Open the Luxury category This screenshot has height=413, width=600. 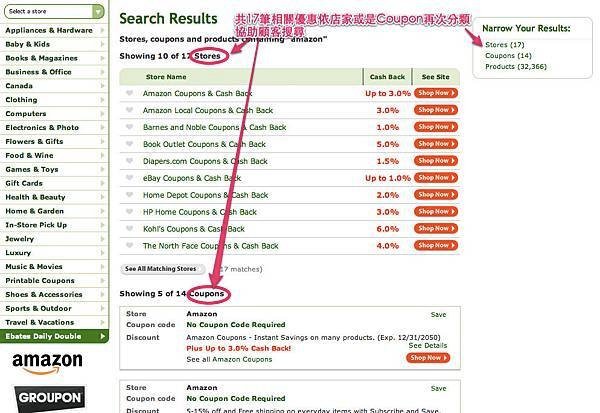pos(54,253)
